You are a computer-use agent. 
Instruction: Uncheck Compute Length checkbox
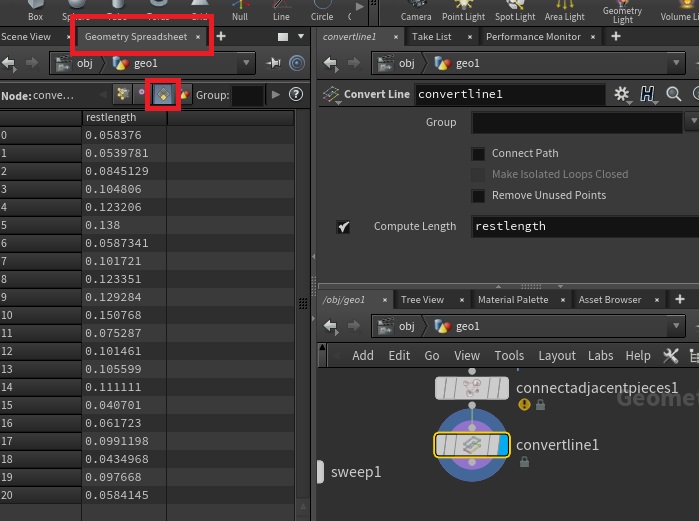[x=343, y=227]
